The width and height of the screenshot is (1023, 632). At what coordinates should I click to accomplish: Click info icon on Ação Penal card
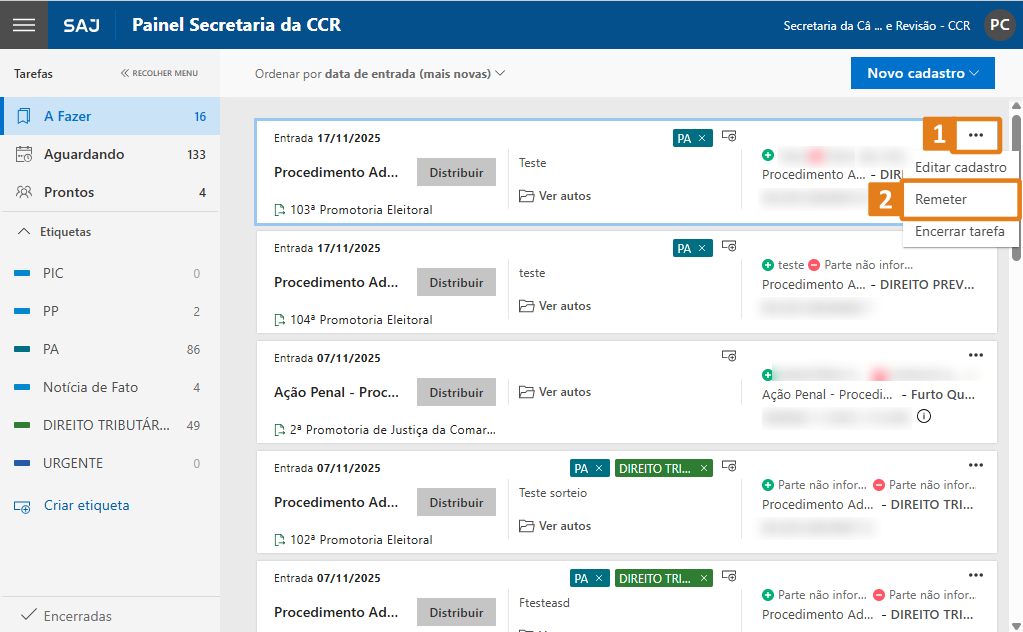point(924,416)
